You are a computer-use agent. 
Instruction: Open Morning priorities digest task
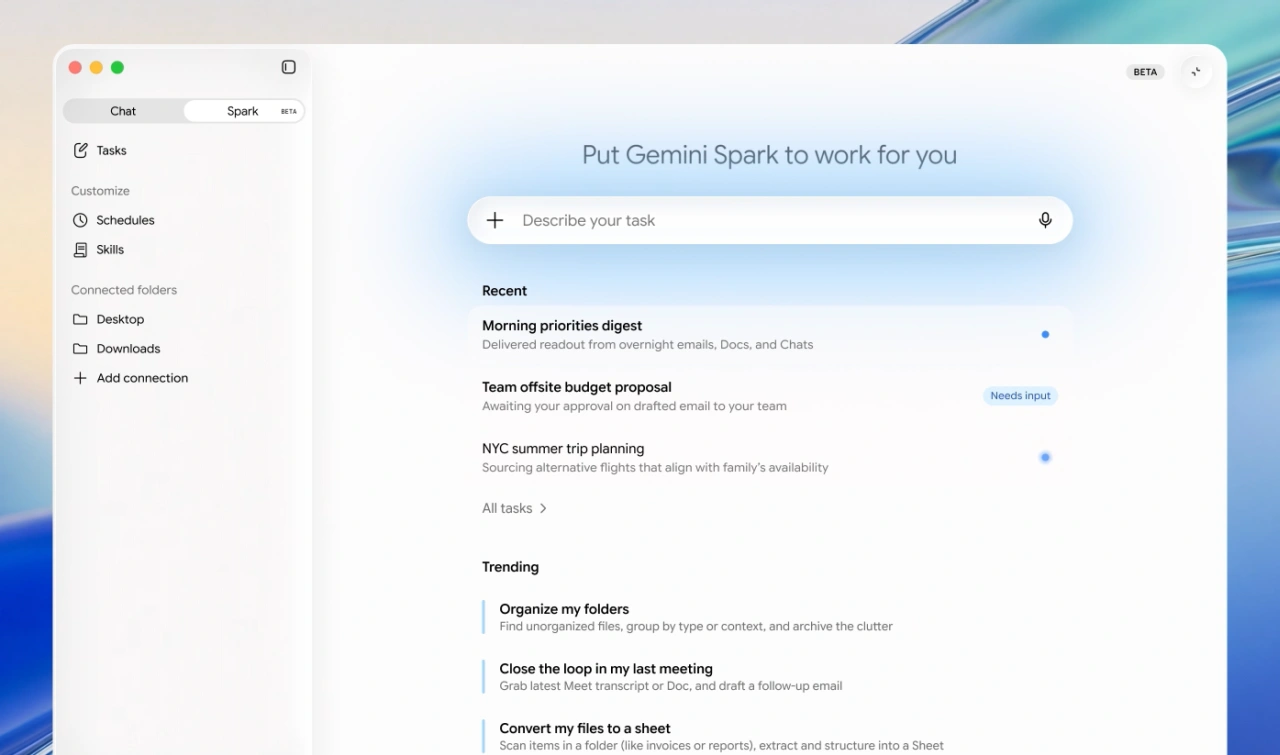(770, 335)
